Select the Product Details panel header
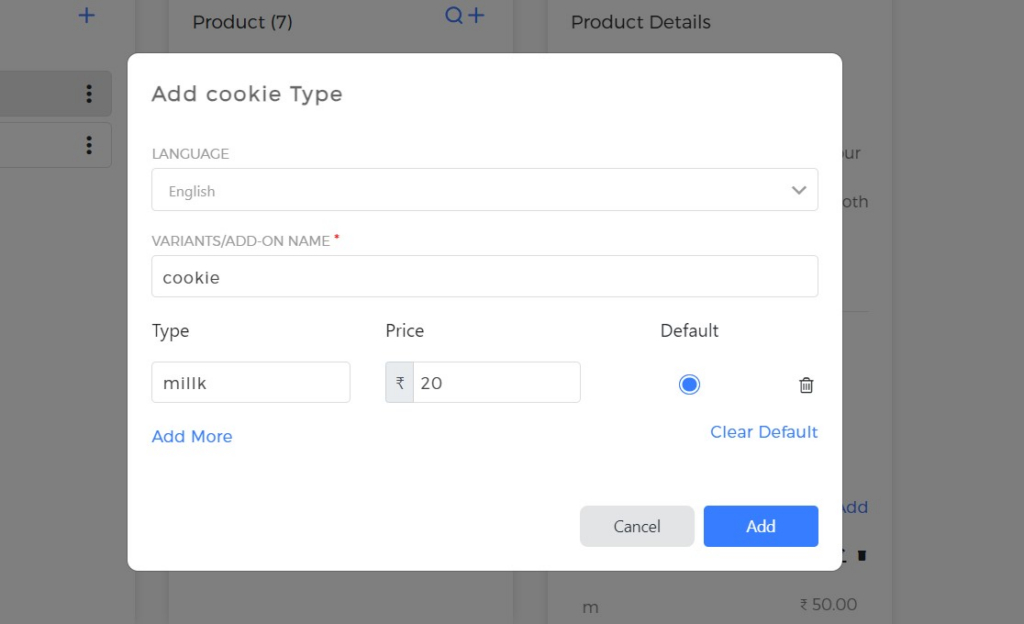The width and height of the screenshot is (1024, 624). 640,21
